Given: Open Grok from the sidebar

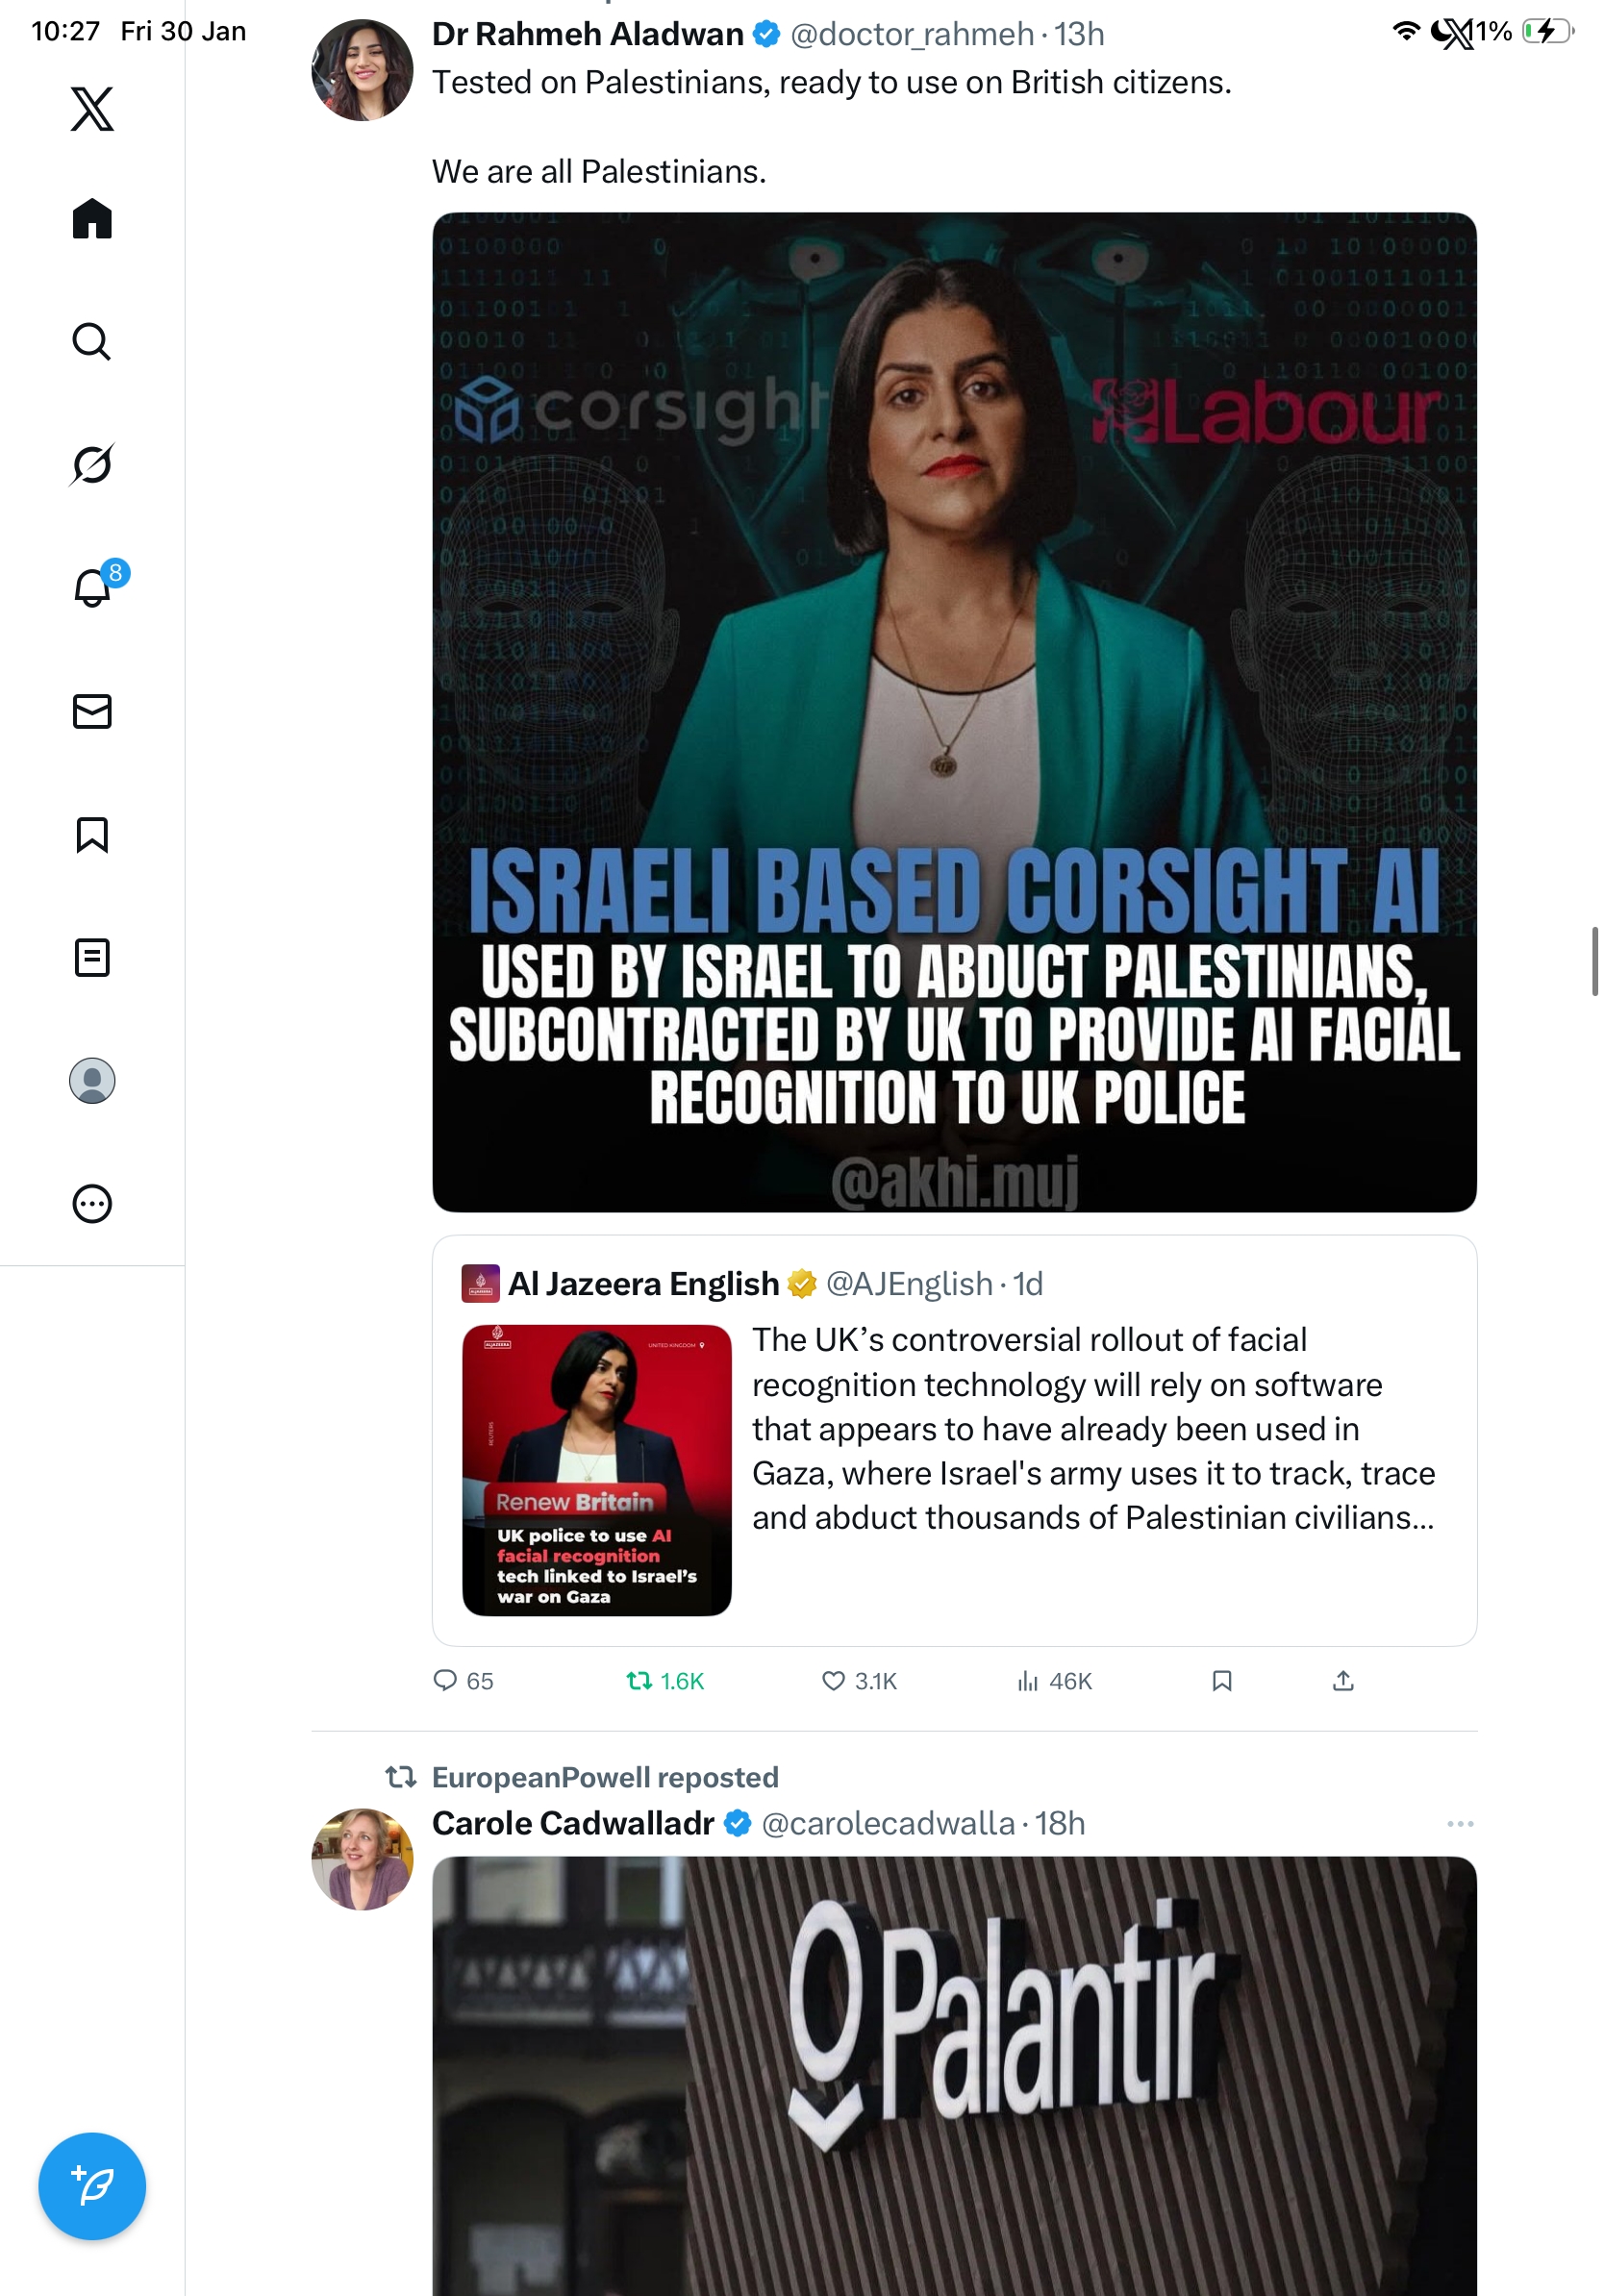Looking at the screenshot, I should pyautogui.click(x=92, y=464).
